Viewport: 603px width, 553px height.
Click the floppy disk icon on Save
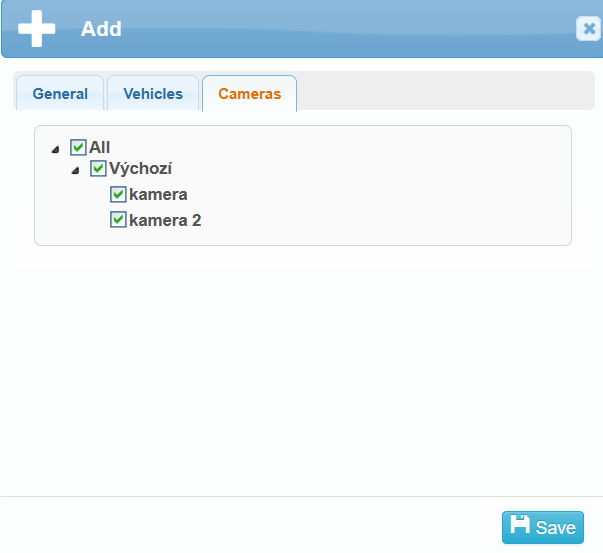click(x=520, y=526)
